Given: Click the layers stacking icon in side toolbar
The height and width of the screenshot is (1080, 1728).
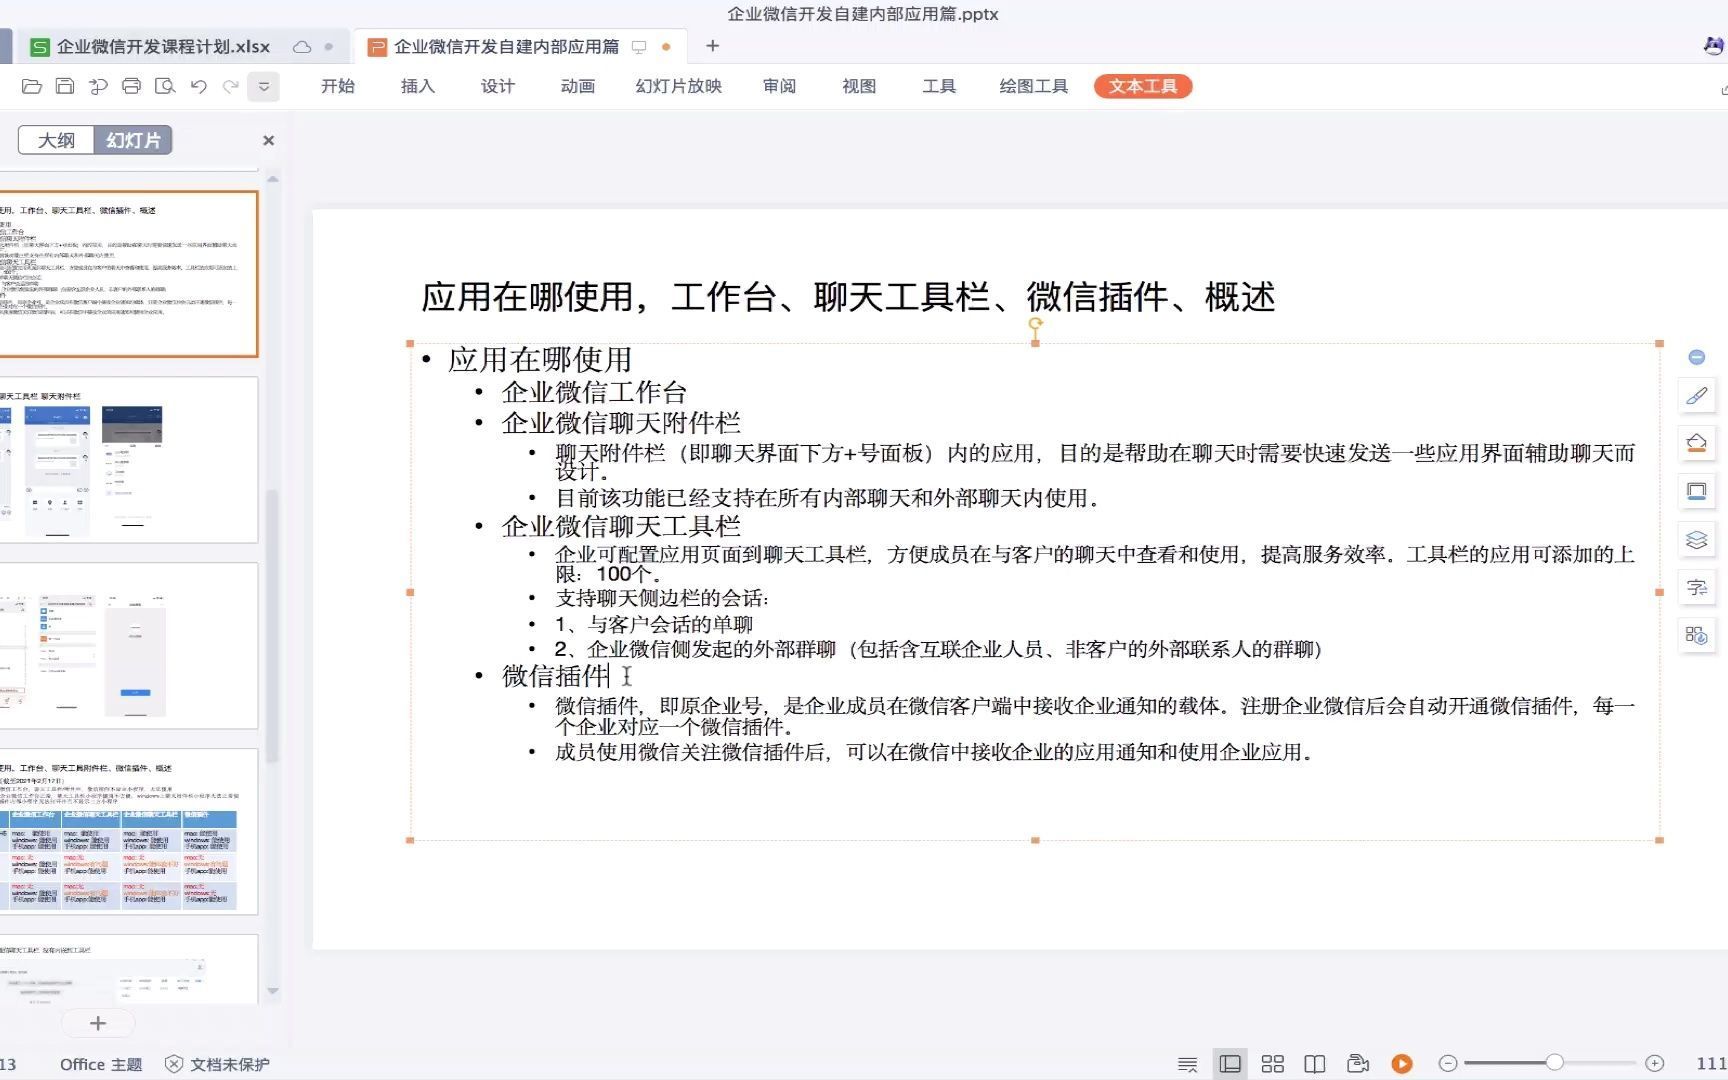Looking at the screenshot, I should [x=1697, y=540].
